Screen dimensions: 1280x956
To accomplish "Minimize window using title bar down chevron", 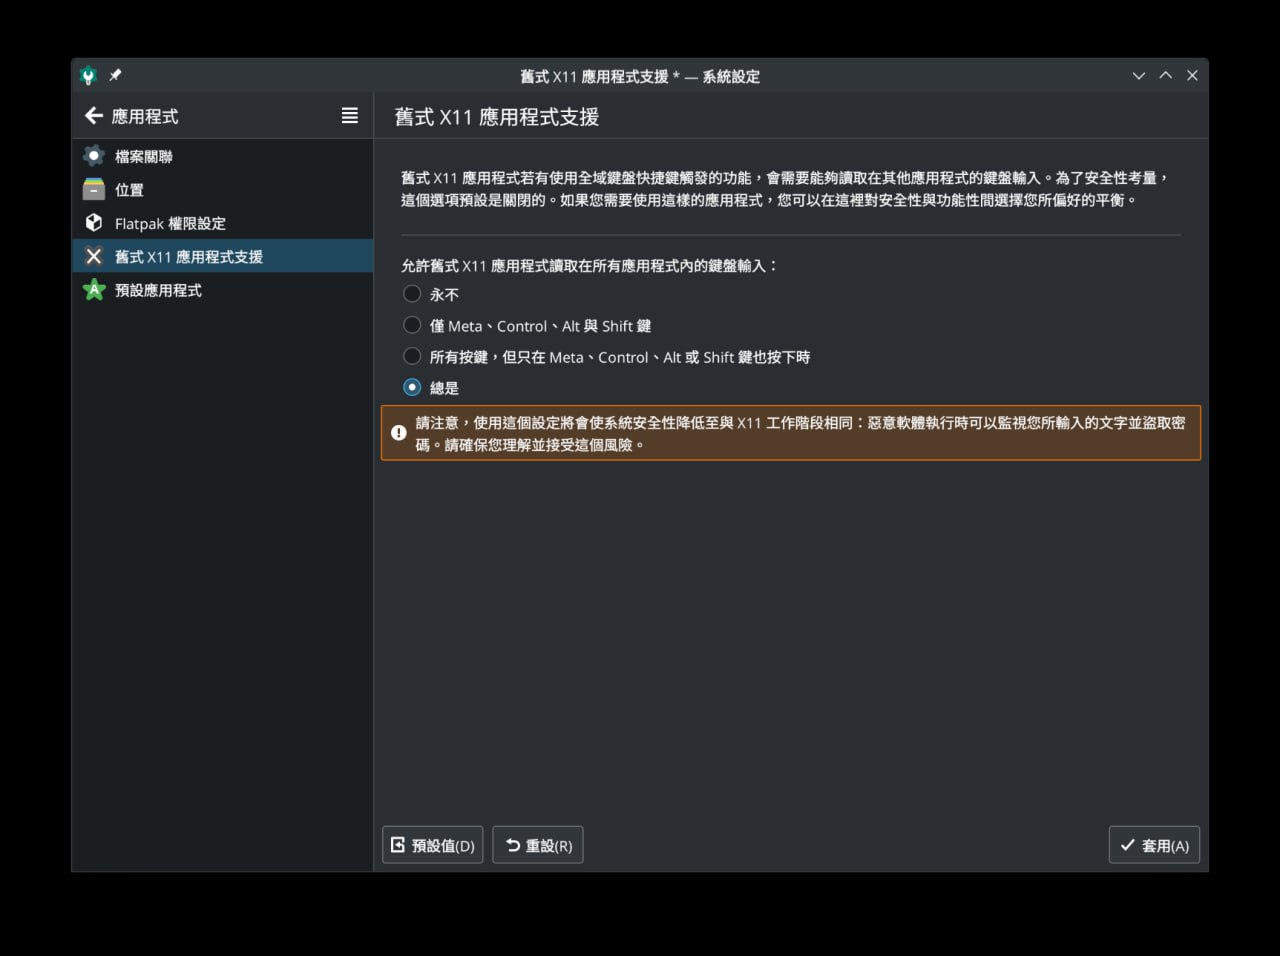I will point(1138,76).
